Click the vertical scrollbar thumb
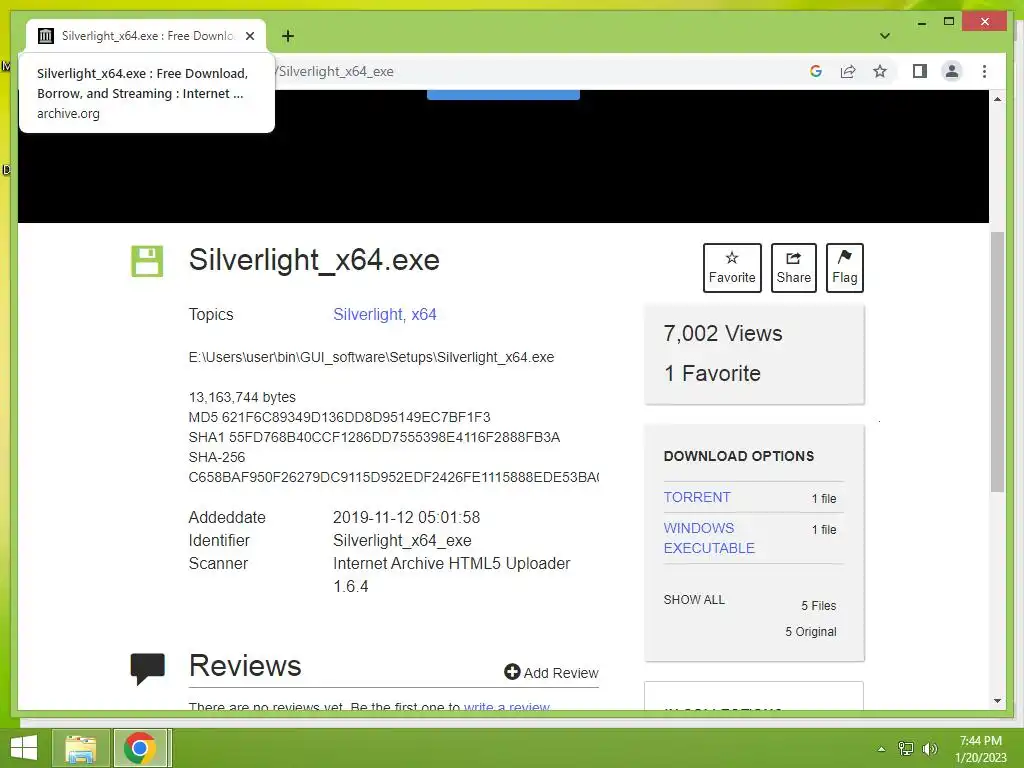 (997, 362)
